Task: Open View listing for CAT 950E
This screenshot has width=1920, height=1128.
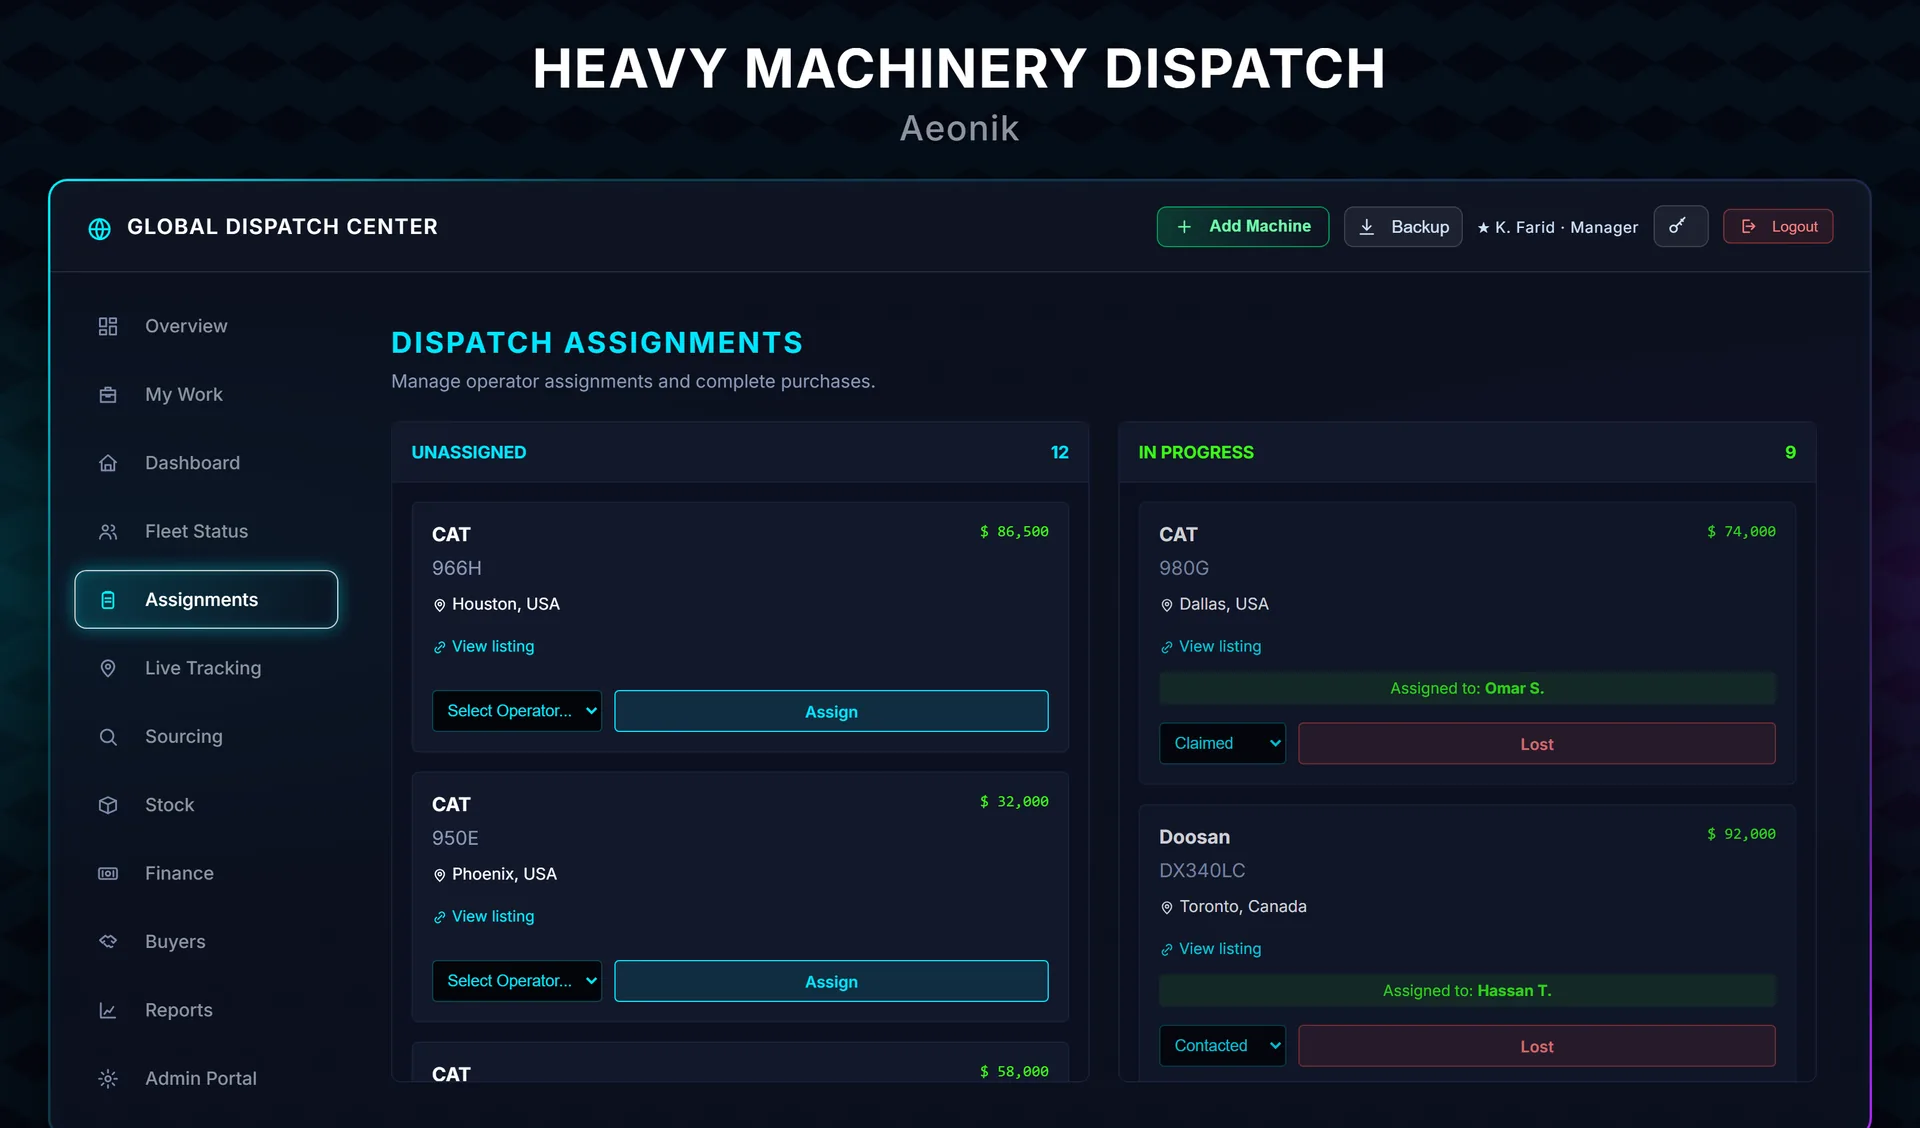Action: [484, 917]
